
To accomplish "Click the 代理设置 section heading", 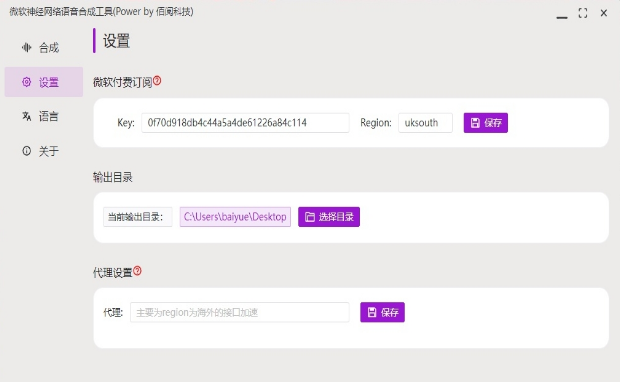I will click(x=113, y=272).
